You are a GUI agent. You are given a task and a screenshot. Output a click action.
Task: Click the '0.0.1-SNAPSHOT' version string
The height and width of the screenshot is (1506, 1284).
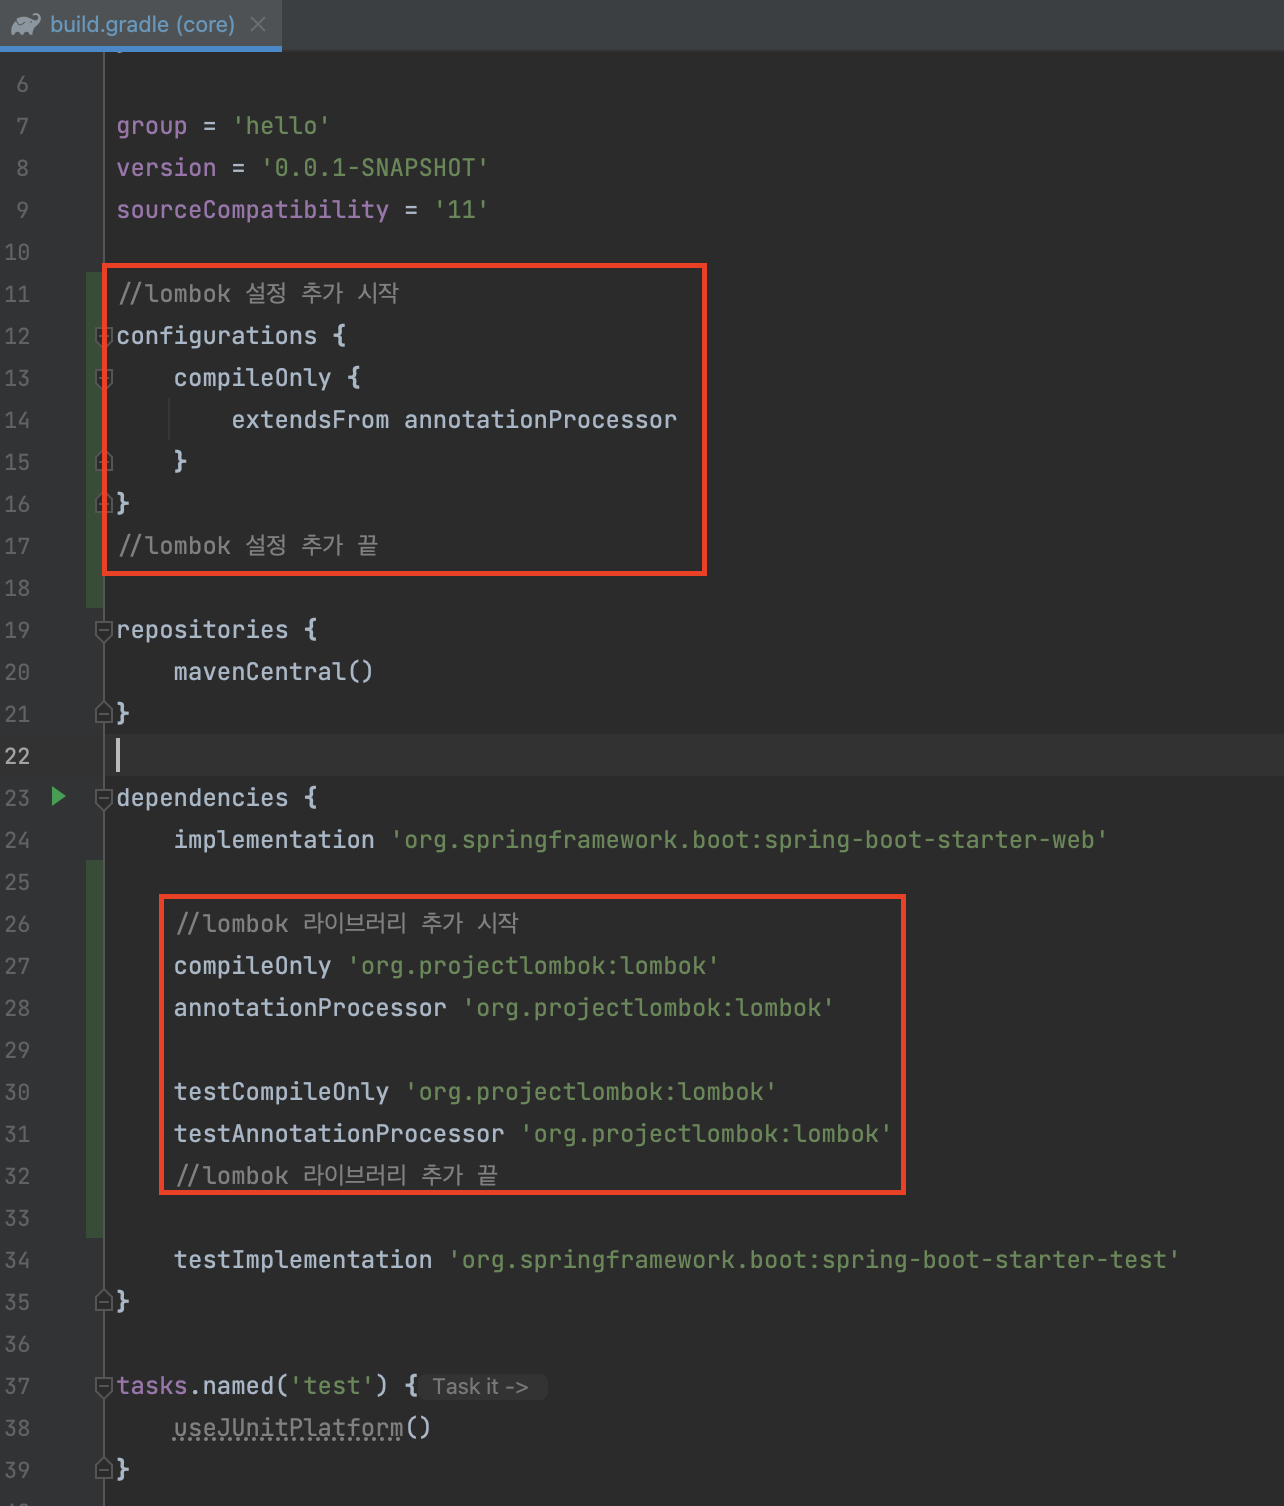coord(374,168)
